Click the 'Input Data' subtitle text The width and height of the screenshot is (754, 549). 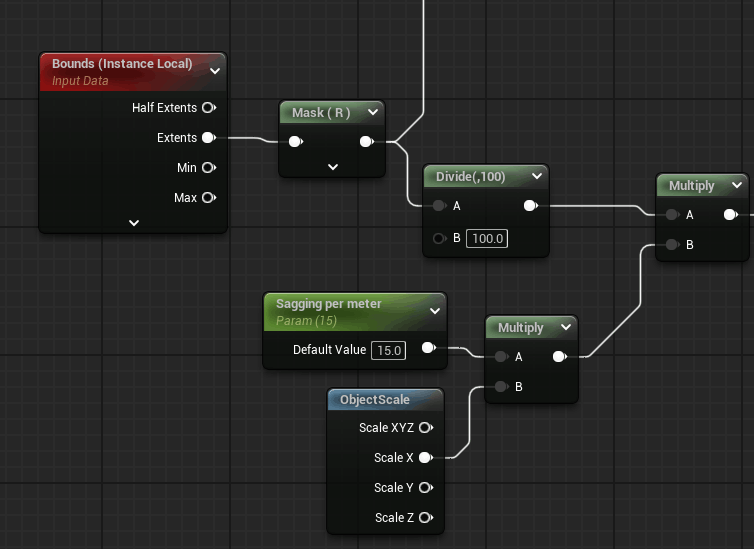[x=80, y=81]
